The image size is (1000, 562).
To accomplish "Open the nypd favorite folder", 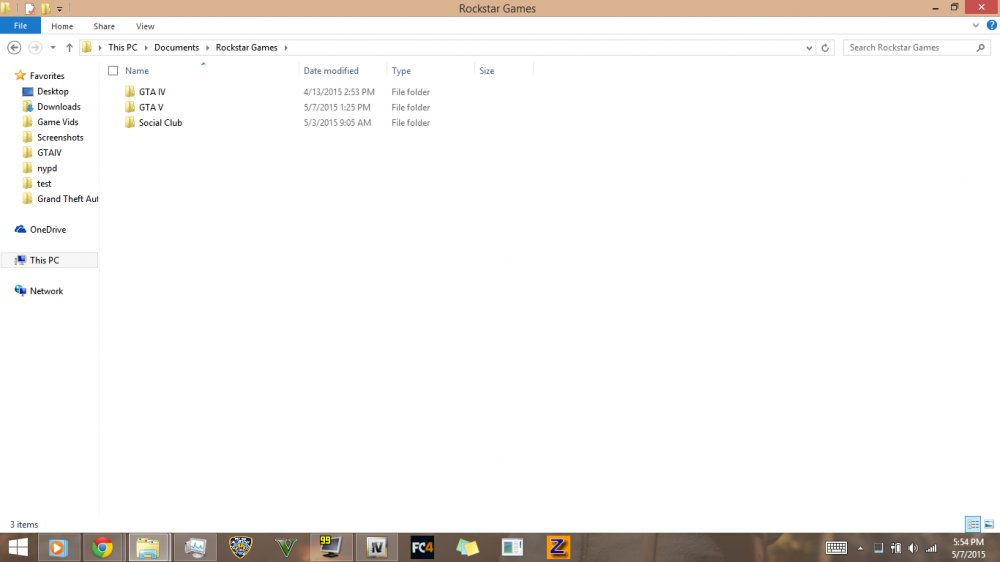I will [x=47, y=168].
